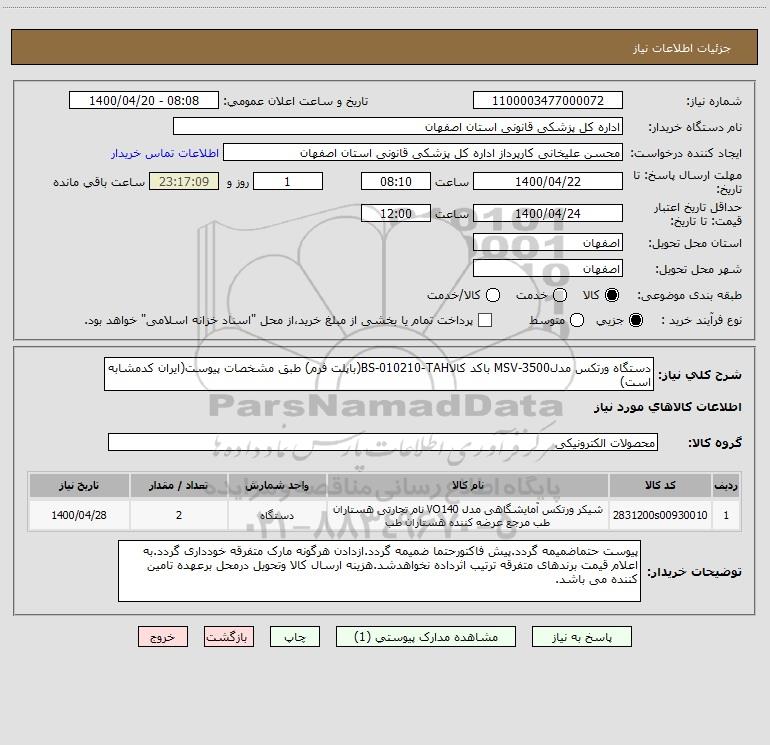Select the جزیی purchase type radio
The image size is (770, 745).
pyautogui.click(x=635, y=320)
